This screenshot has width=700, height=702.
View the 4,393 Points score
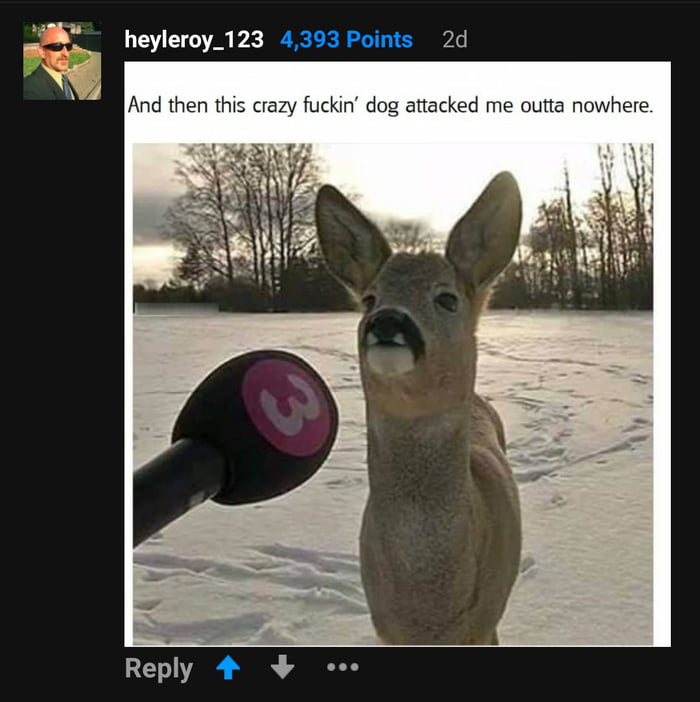(346, 39)
